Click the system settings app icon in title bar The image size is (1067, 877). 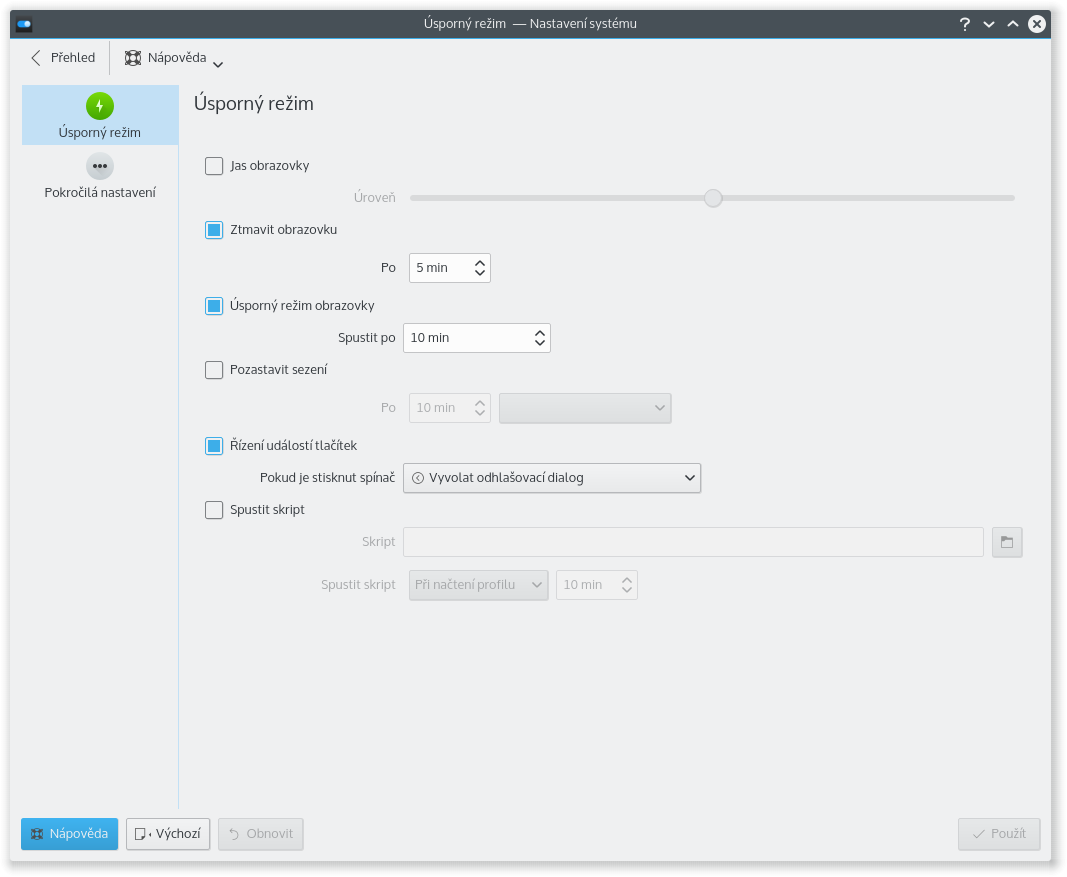tap(24, 24)
